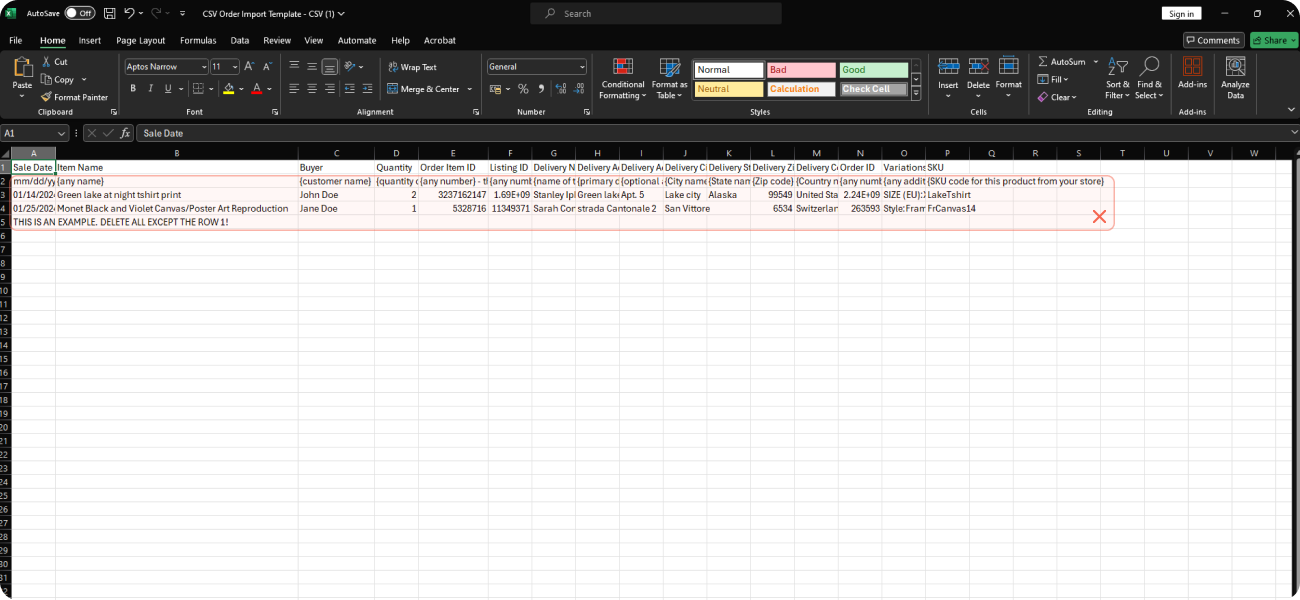The width and height of the screenshot is (1300, 600).
Task: Open the font size dropdown
Action: (x=233, y=67)
